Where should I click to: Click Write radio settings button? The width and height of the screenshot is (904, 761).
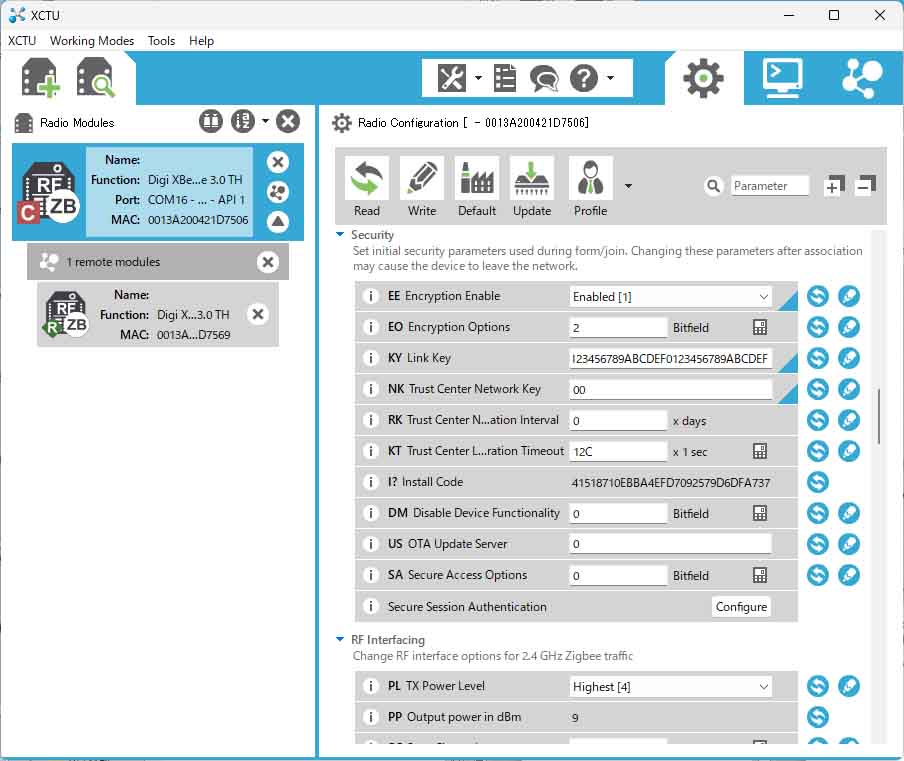(x=422, y=187)
